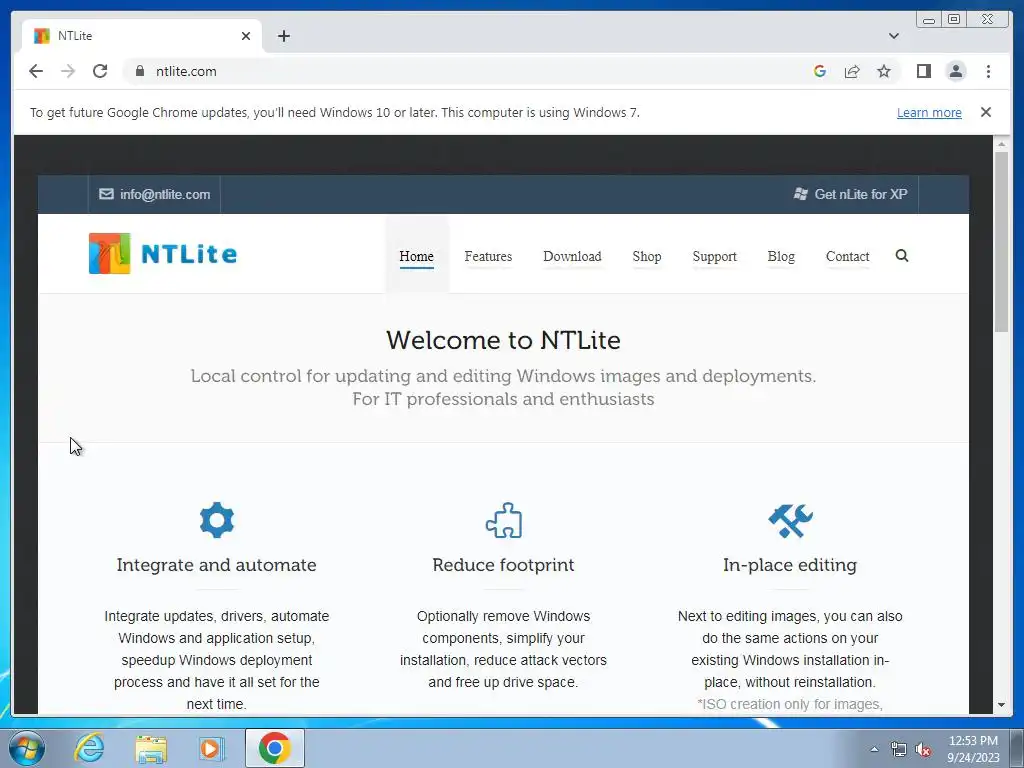Click the site search magnifier icon
Viewport: 1024px width, 768px height.
tap(902, 255)
